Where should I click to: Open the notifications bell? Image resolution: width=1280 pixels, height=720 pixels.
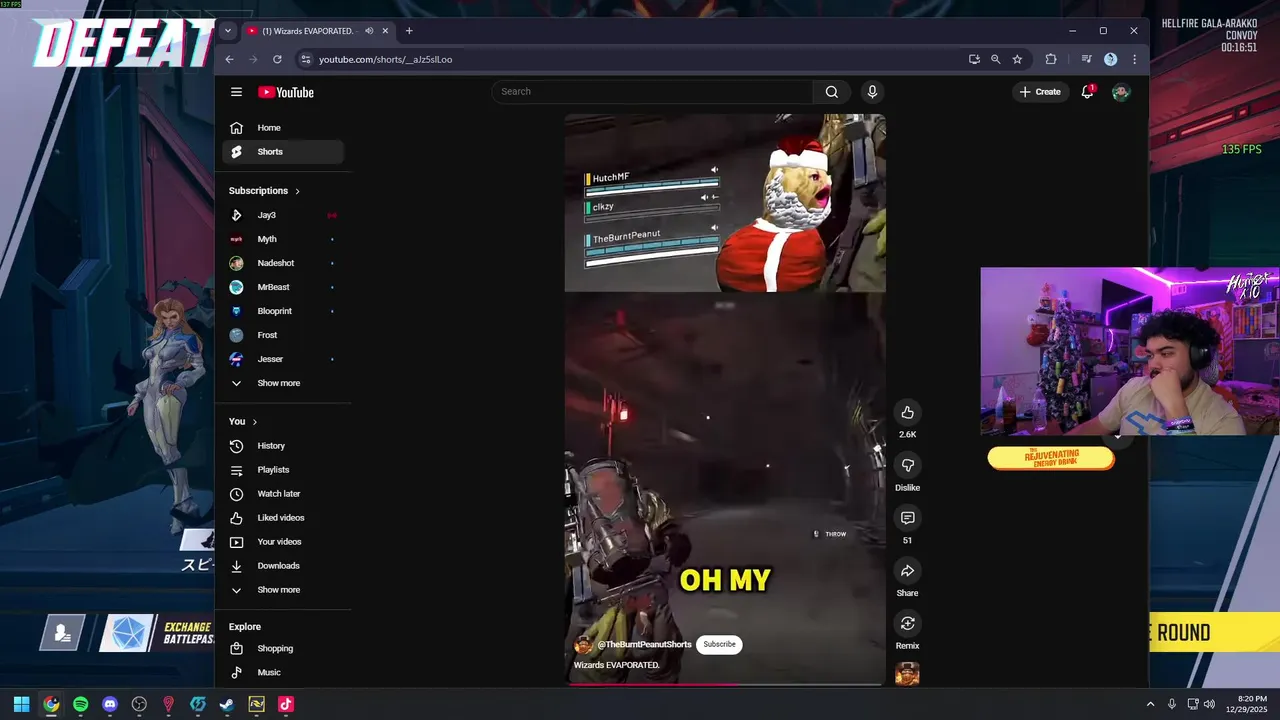[x=1087, y=92]
